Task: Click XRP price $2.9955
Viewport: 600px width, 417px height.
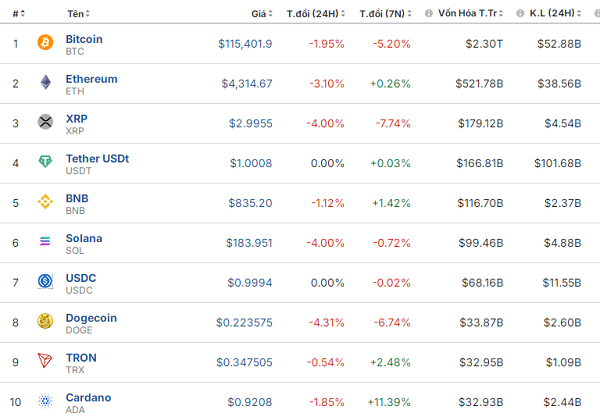Action: pos(251,124)
